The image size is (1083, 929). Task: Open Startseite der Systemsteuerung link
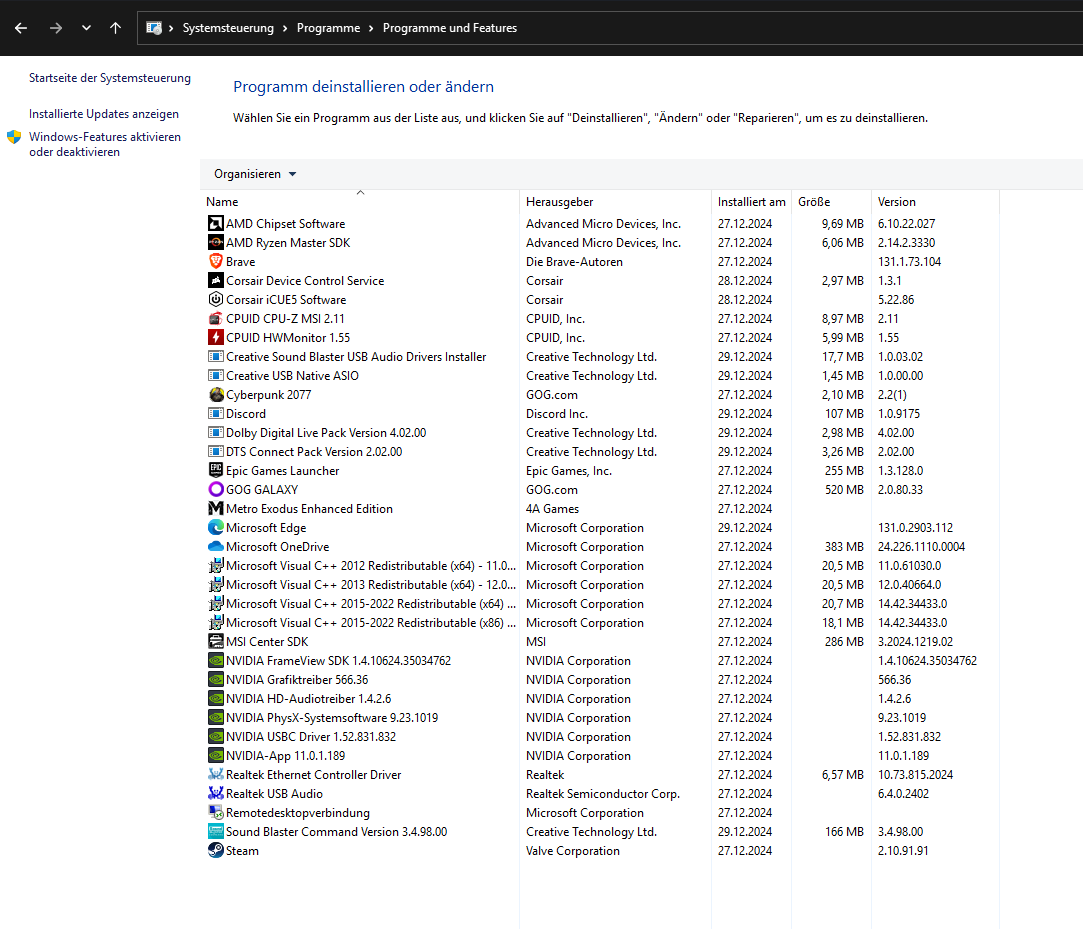[110, 78]
